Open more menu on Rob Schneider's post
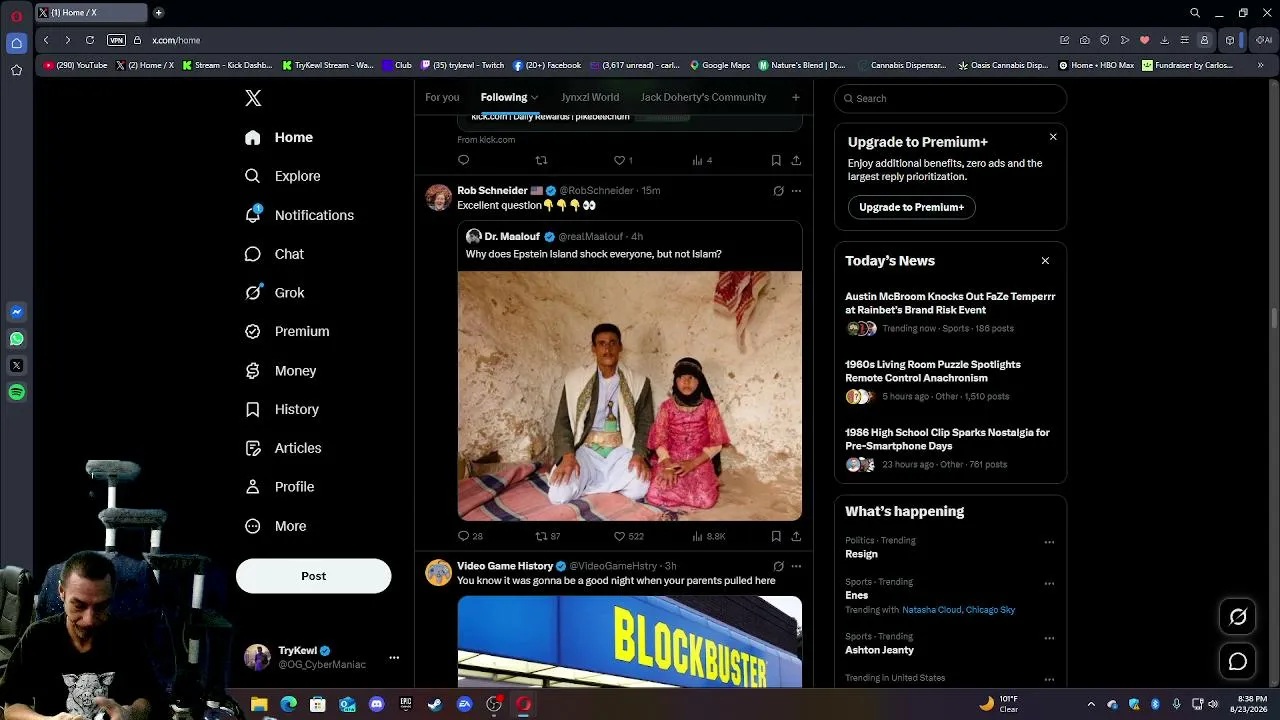Viewport: 1280px width, 720px height. click(796, 191)
